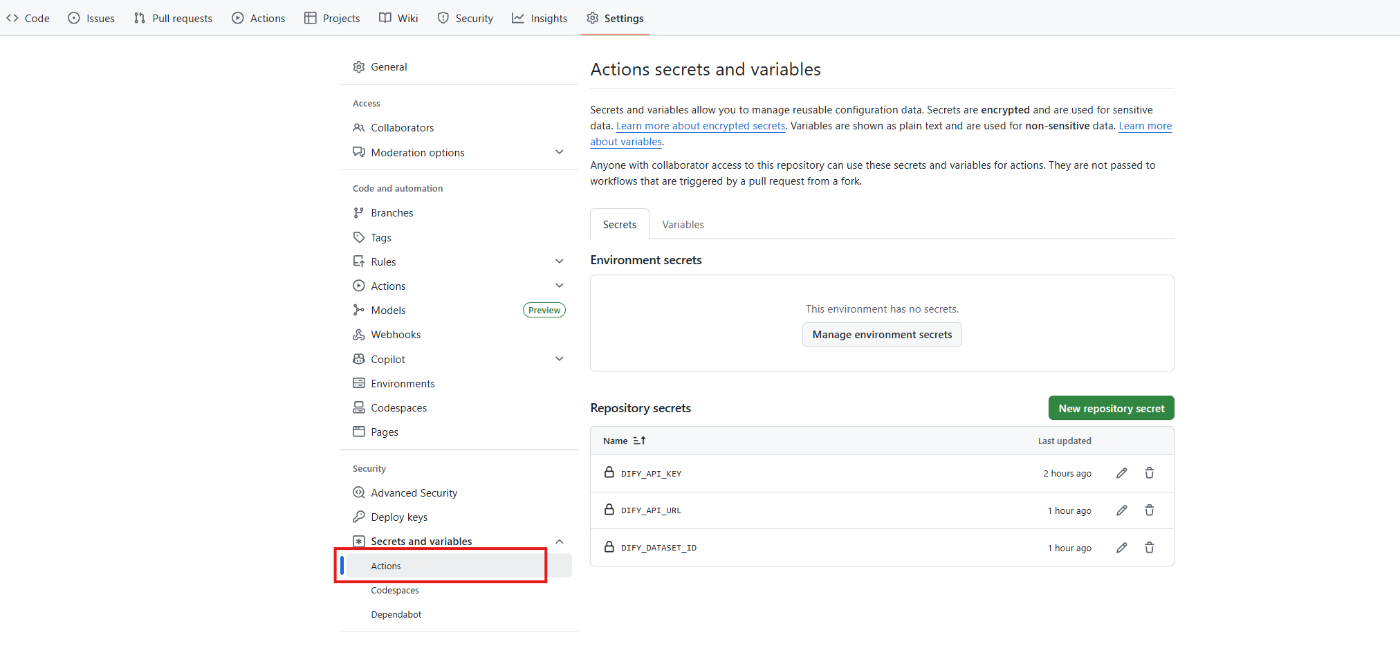
Task: Click the gear icon beside General
Action: click(359, 67)
